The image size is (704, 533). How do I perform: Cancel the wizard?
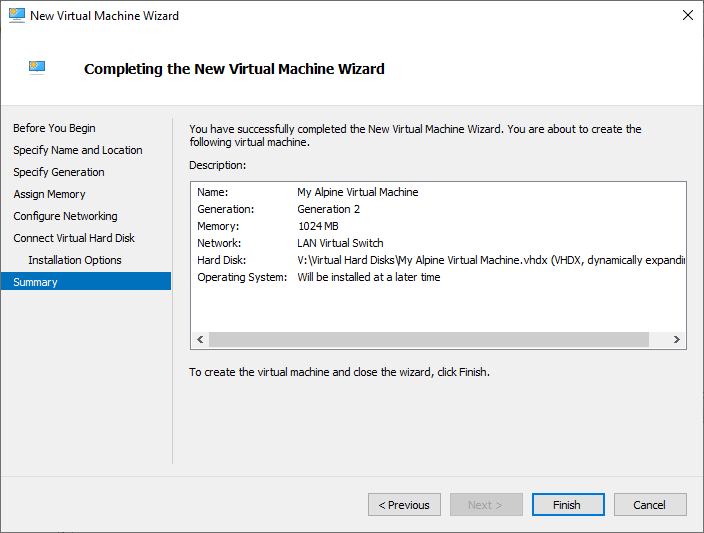click(650, 505)
